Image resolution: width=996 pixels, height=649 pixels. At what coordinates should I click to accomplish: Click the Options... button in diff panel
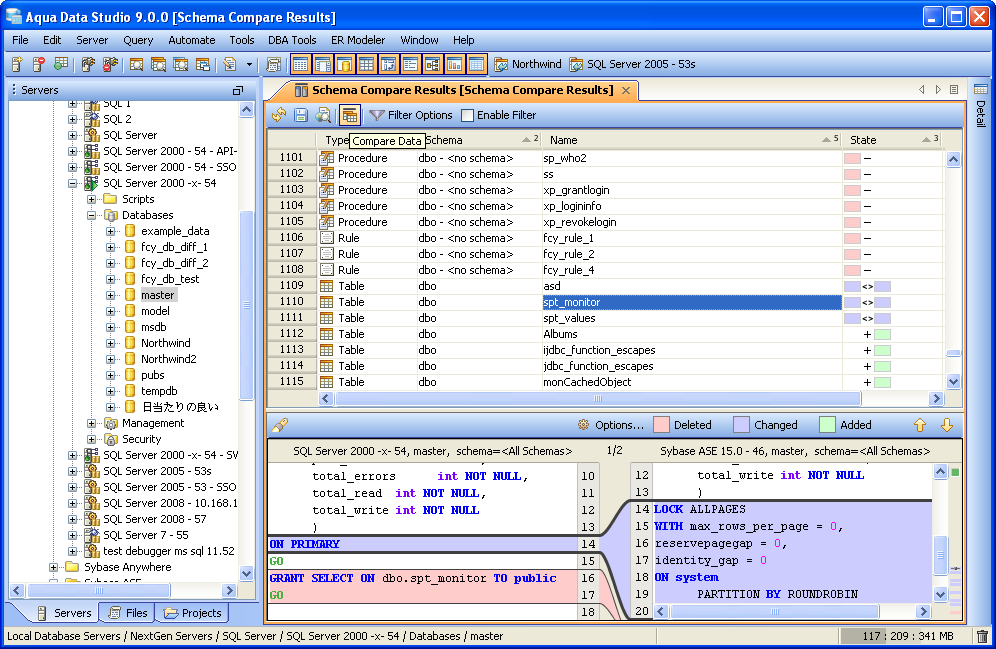[x=610, y=425]
